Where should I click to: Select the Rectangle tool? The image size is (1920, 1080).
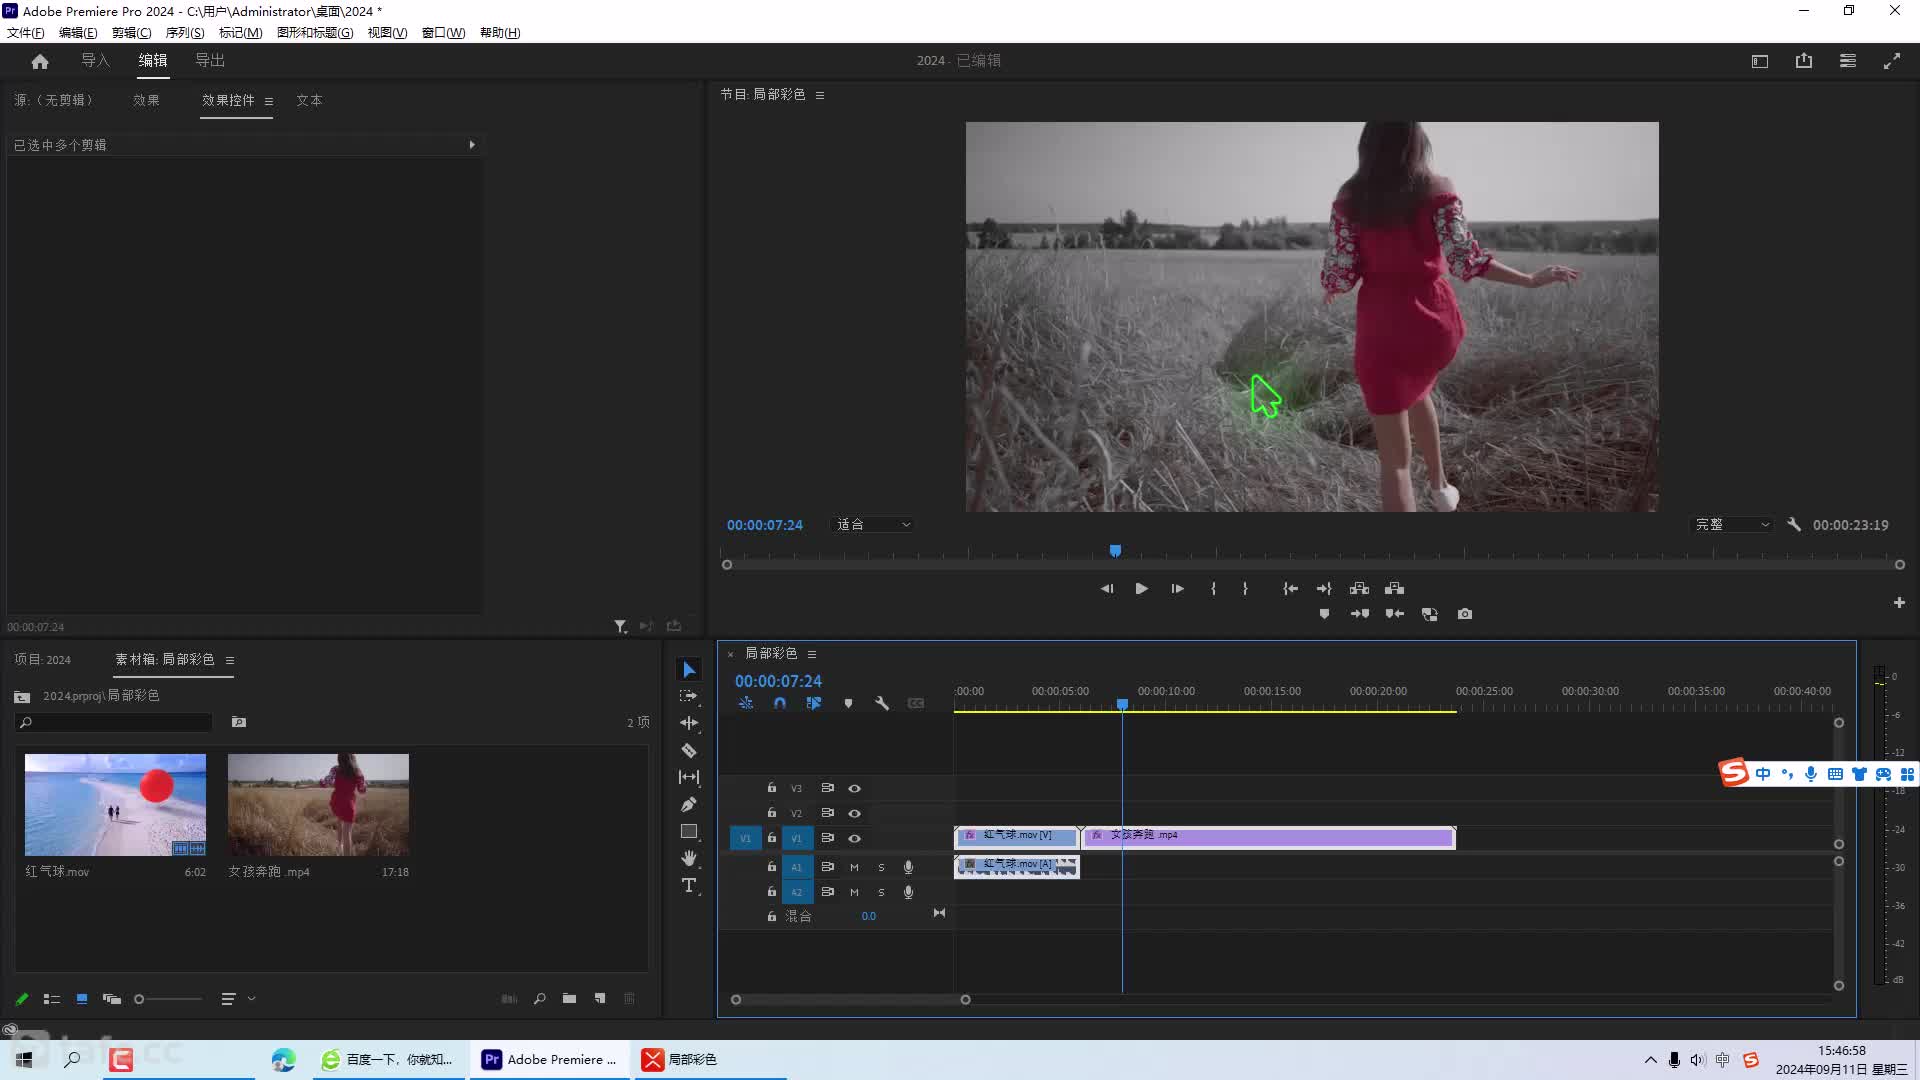point(689,831)
